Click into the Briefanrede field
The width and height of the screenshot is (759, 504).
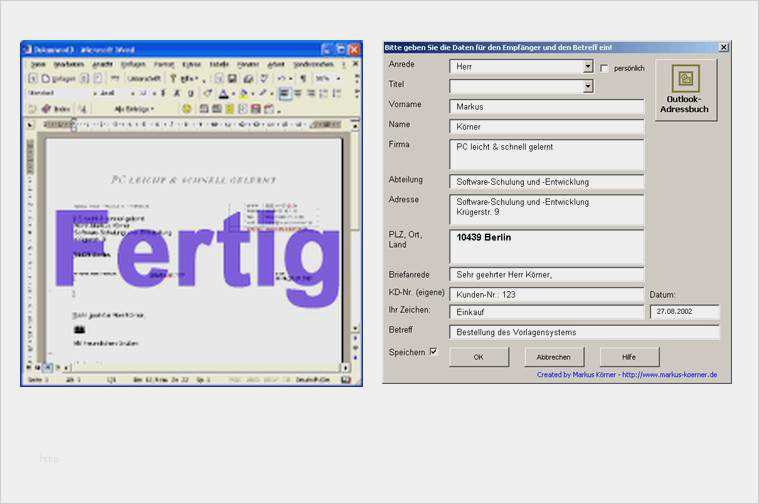click(x=547, y=275)
